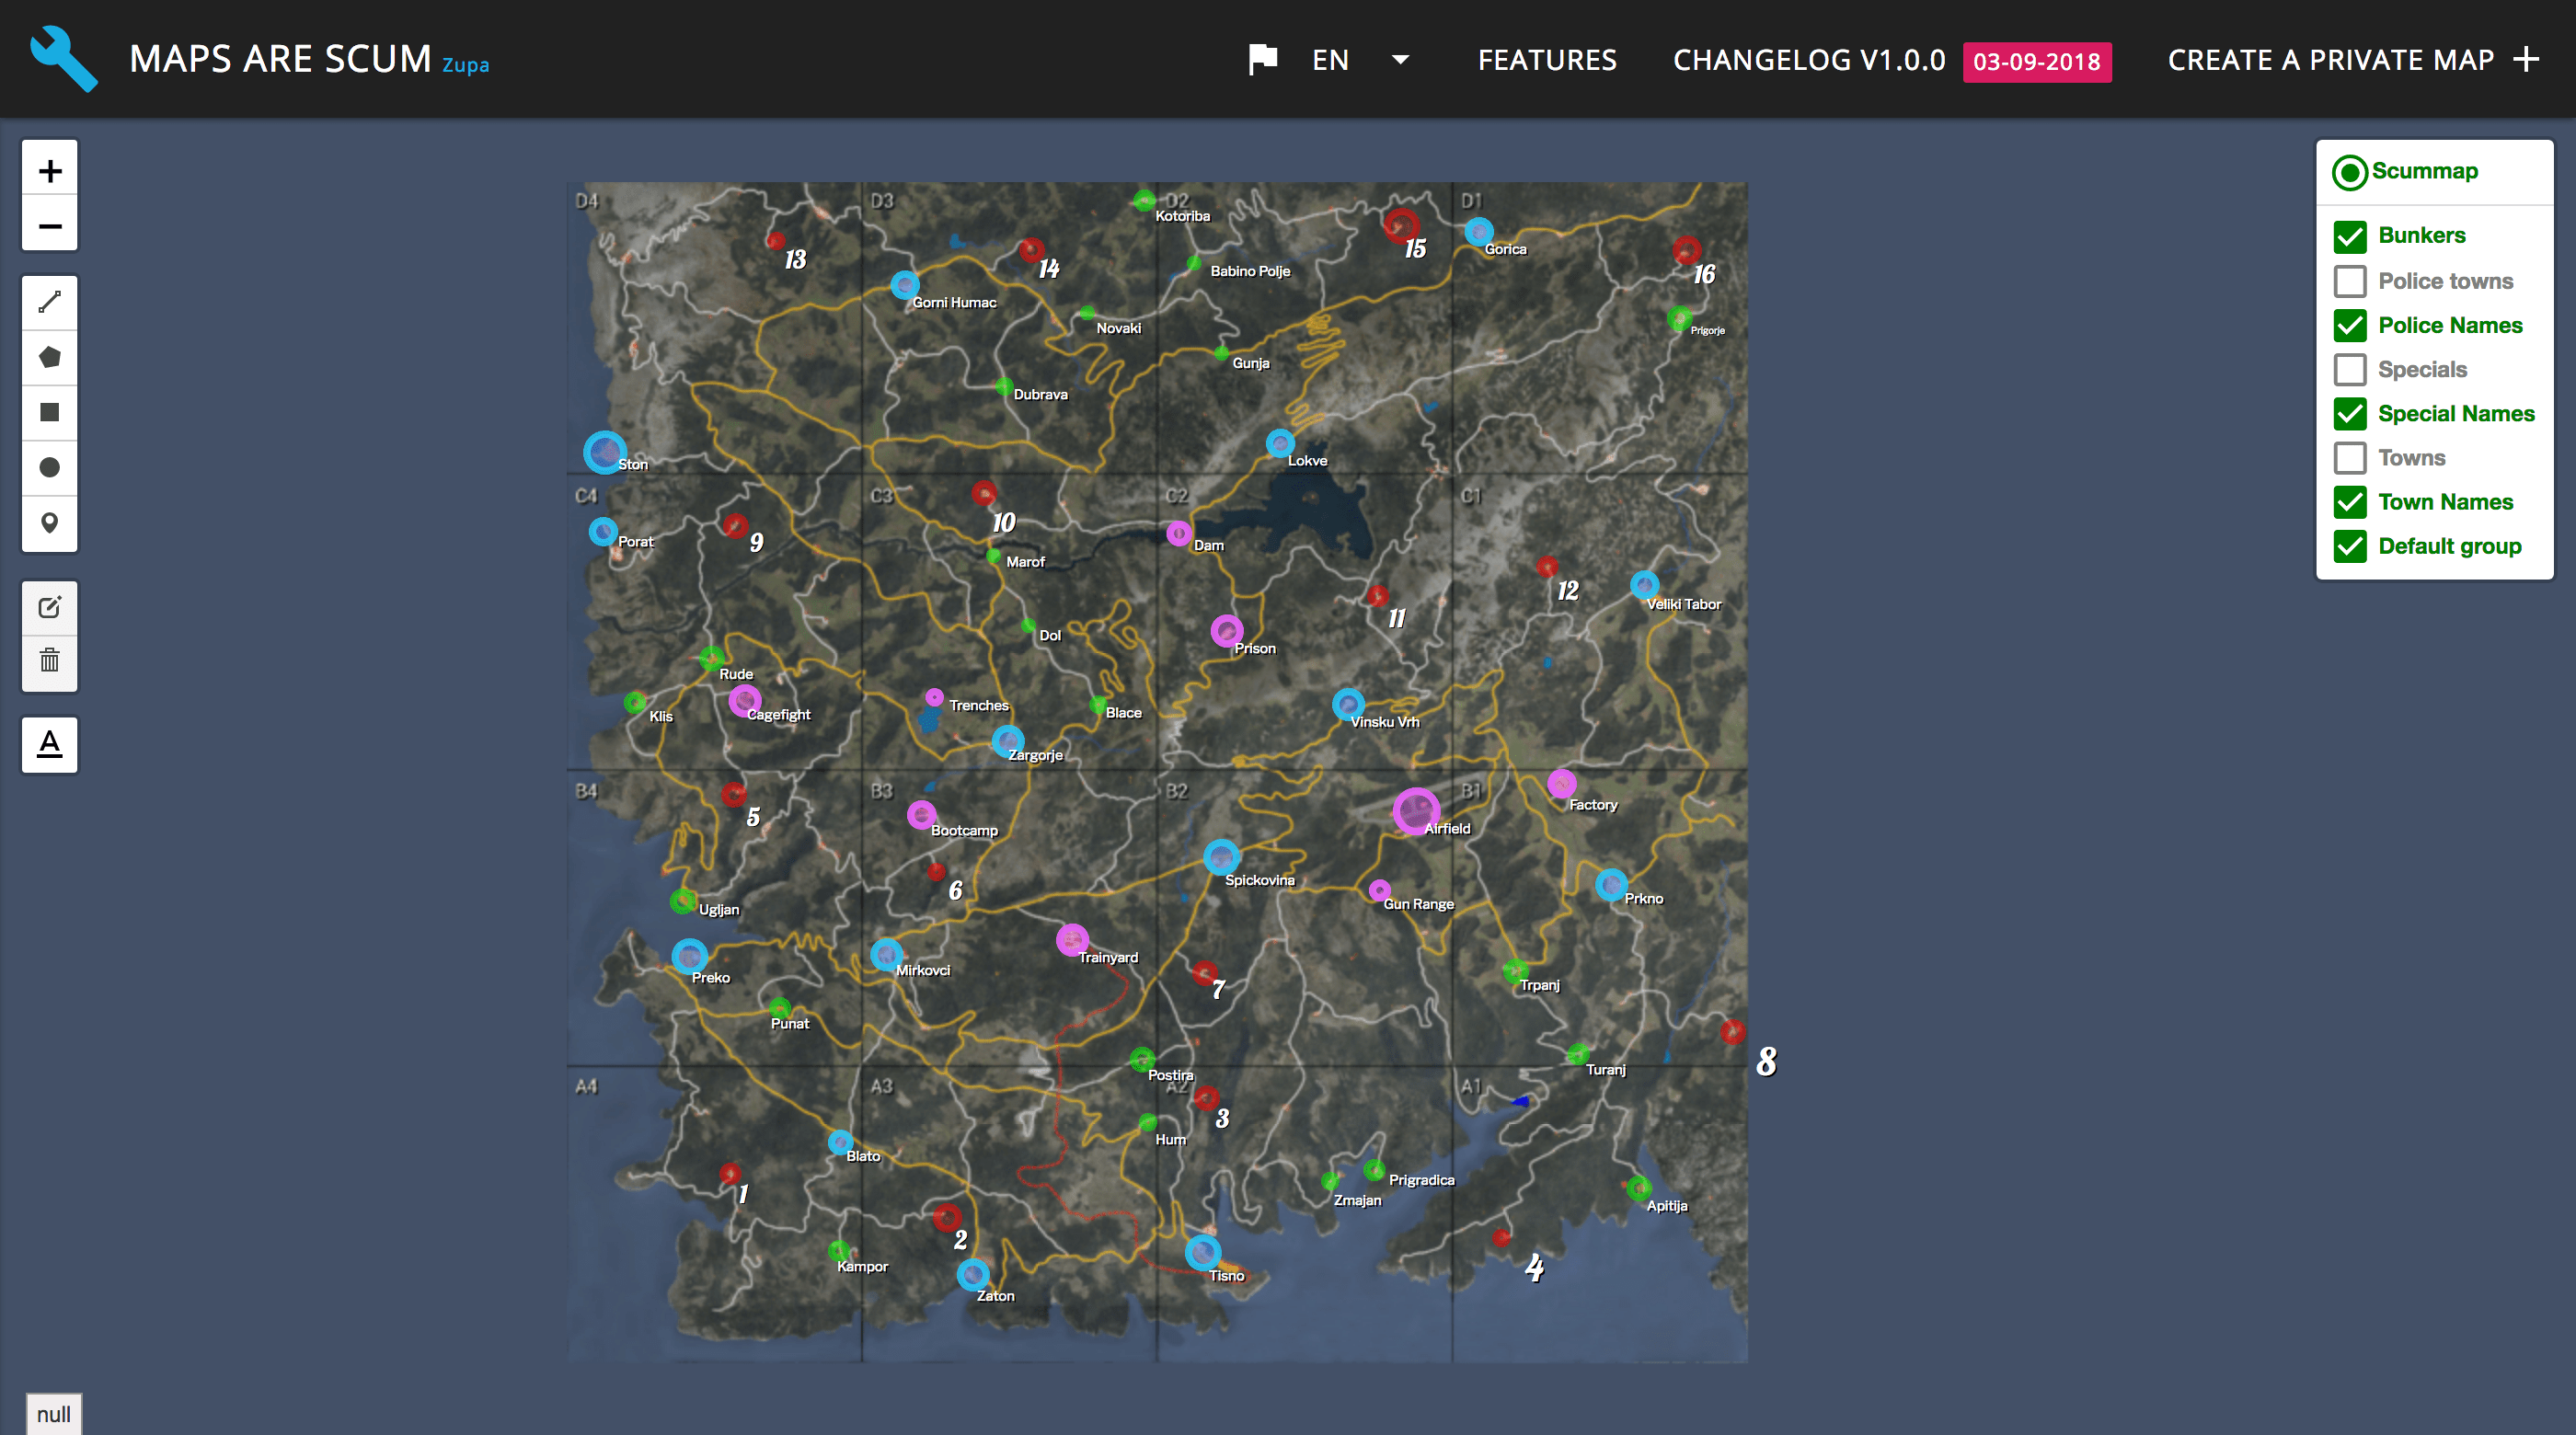
Task: Click the MAPS ARE SCUM logo
Action: pyautogui.click(x=281, y=58)
